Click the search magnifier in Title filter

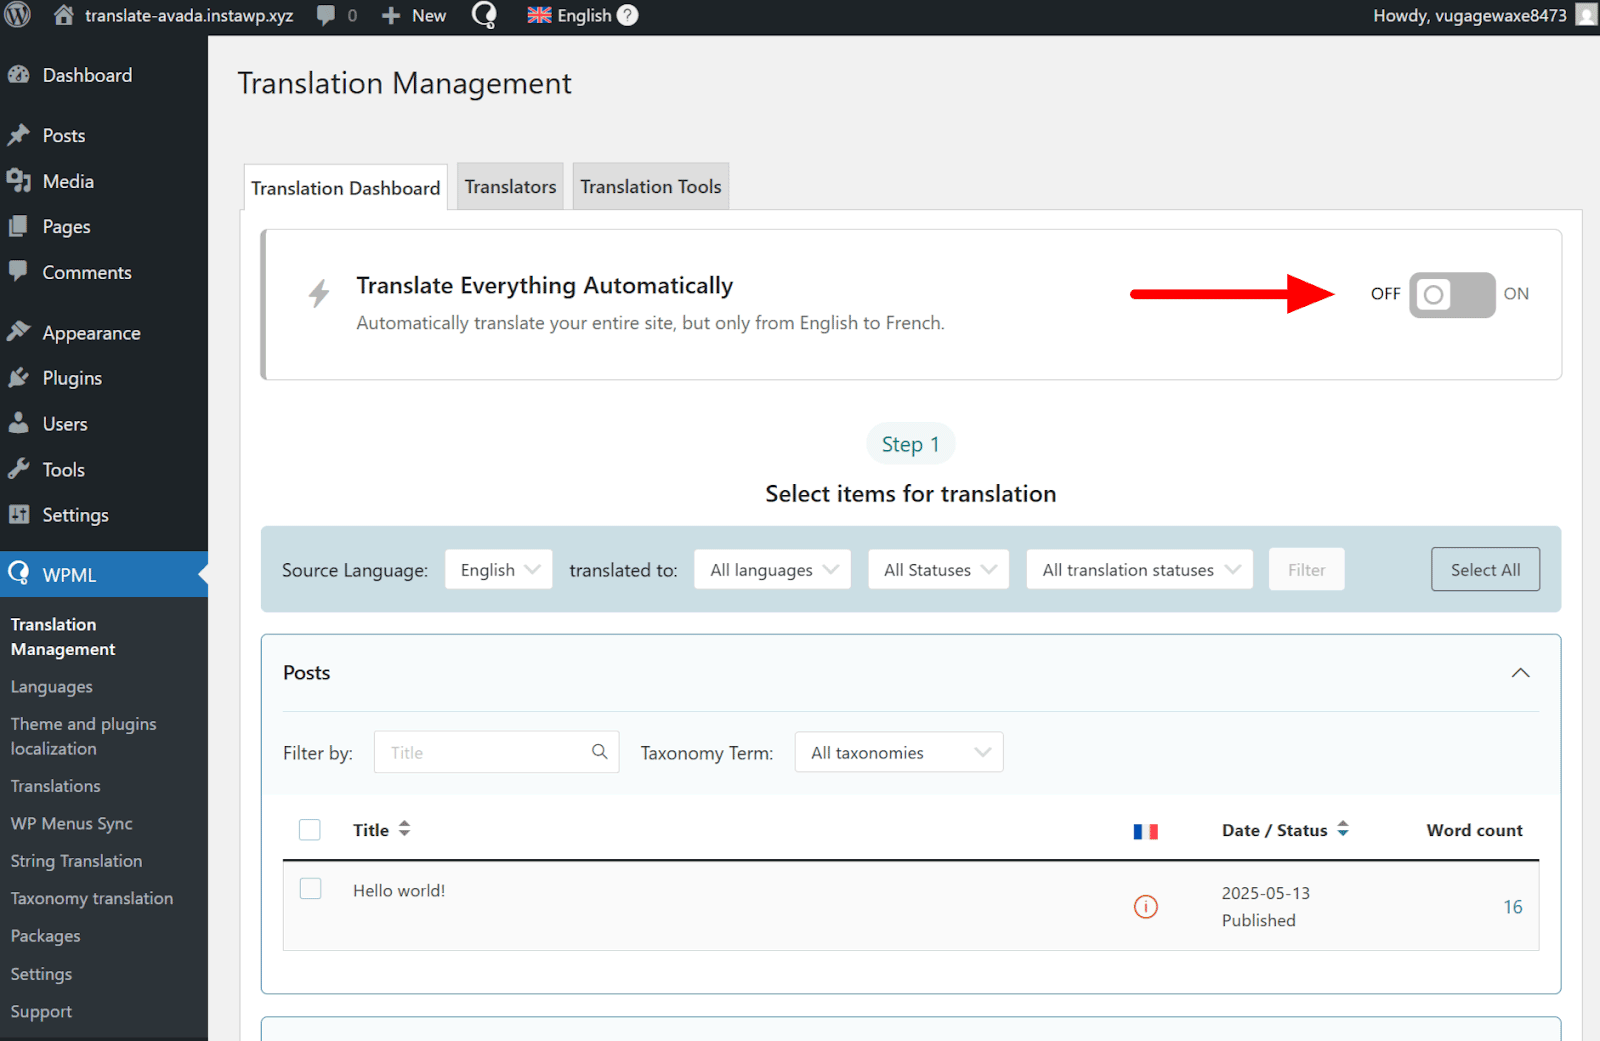point(600,752)
